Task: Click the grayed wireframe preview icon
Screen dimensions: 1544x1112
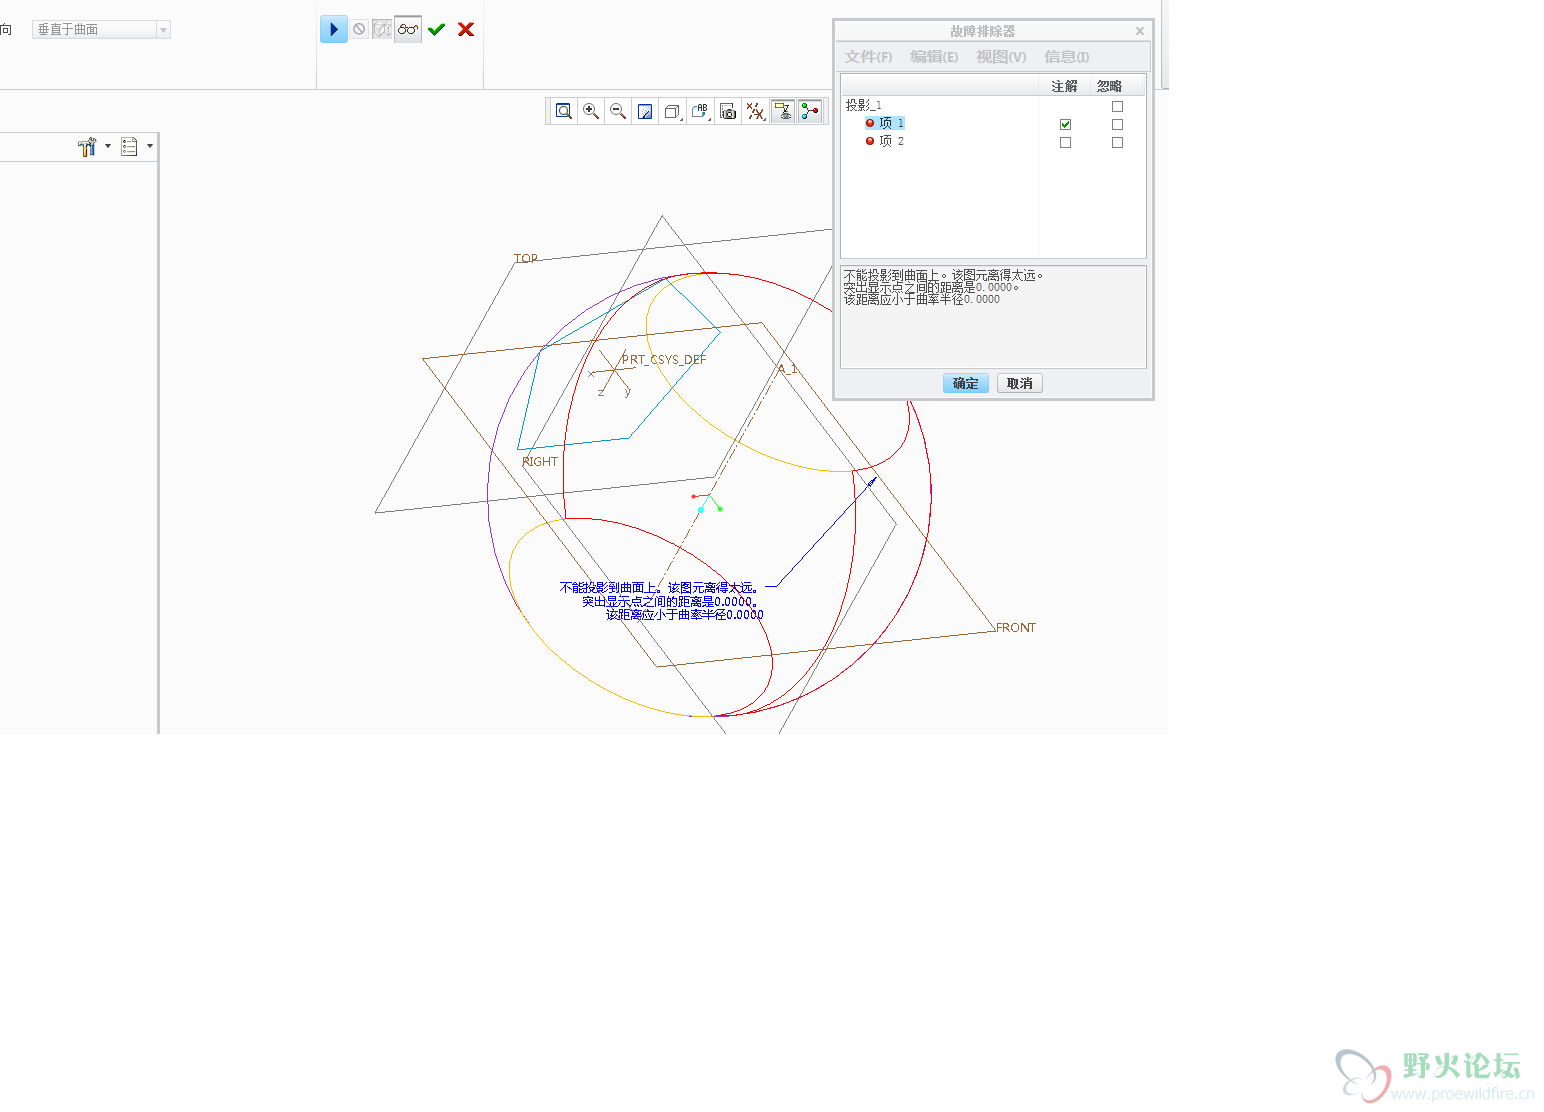Action: [x=382, y=29]
